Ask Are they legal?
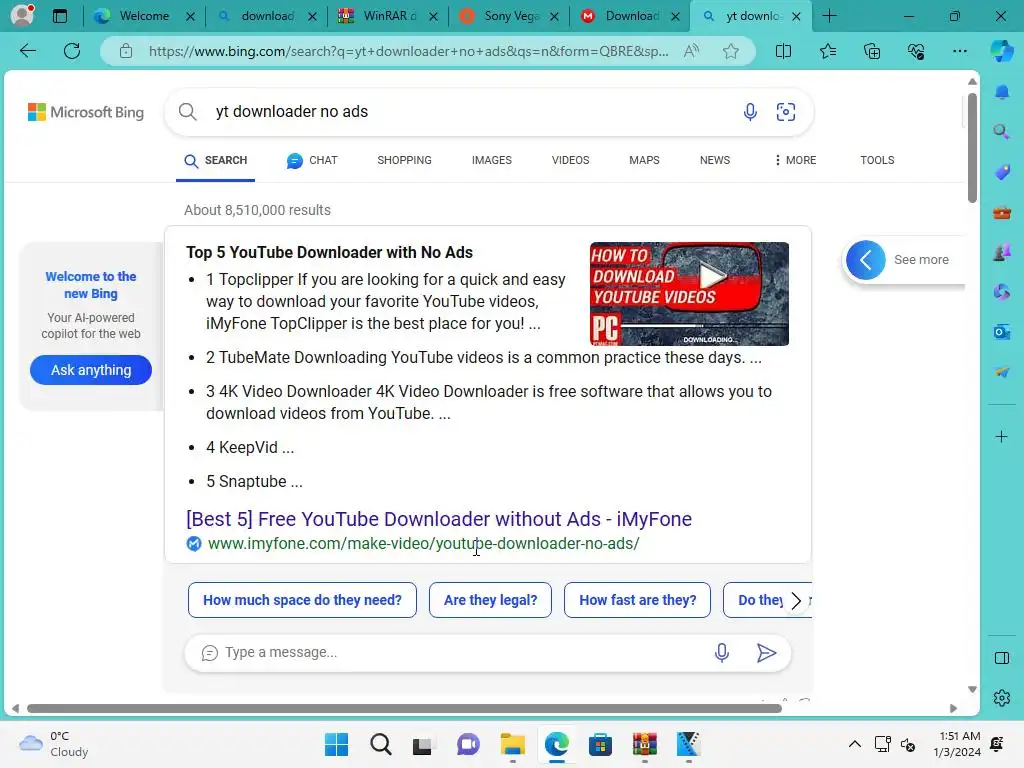The image size is (1024, 768). click(x=490, y=600)
